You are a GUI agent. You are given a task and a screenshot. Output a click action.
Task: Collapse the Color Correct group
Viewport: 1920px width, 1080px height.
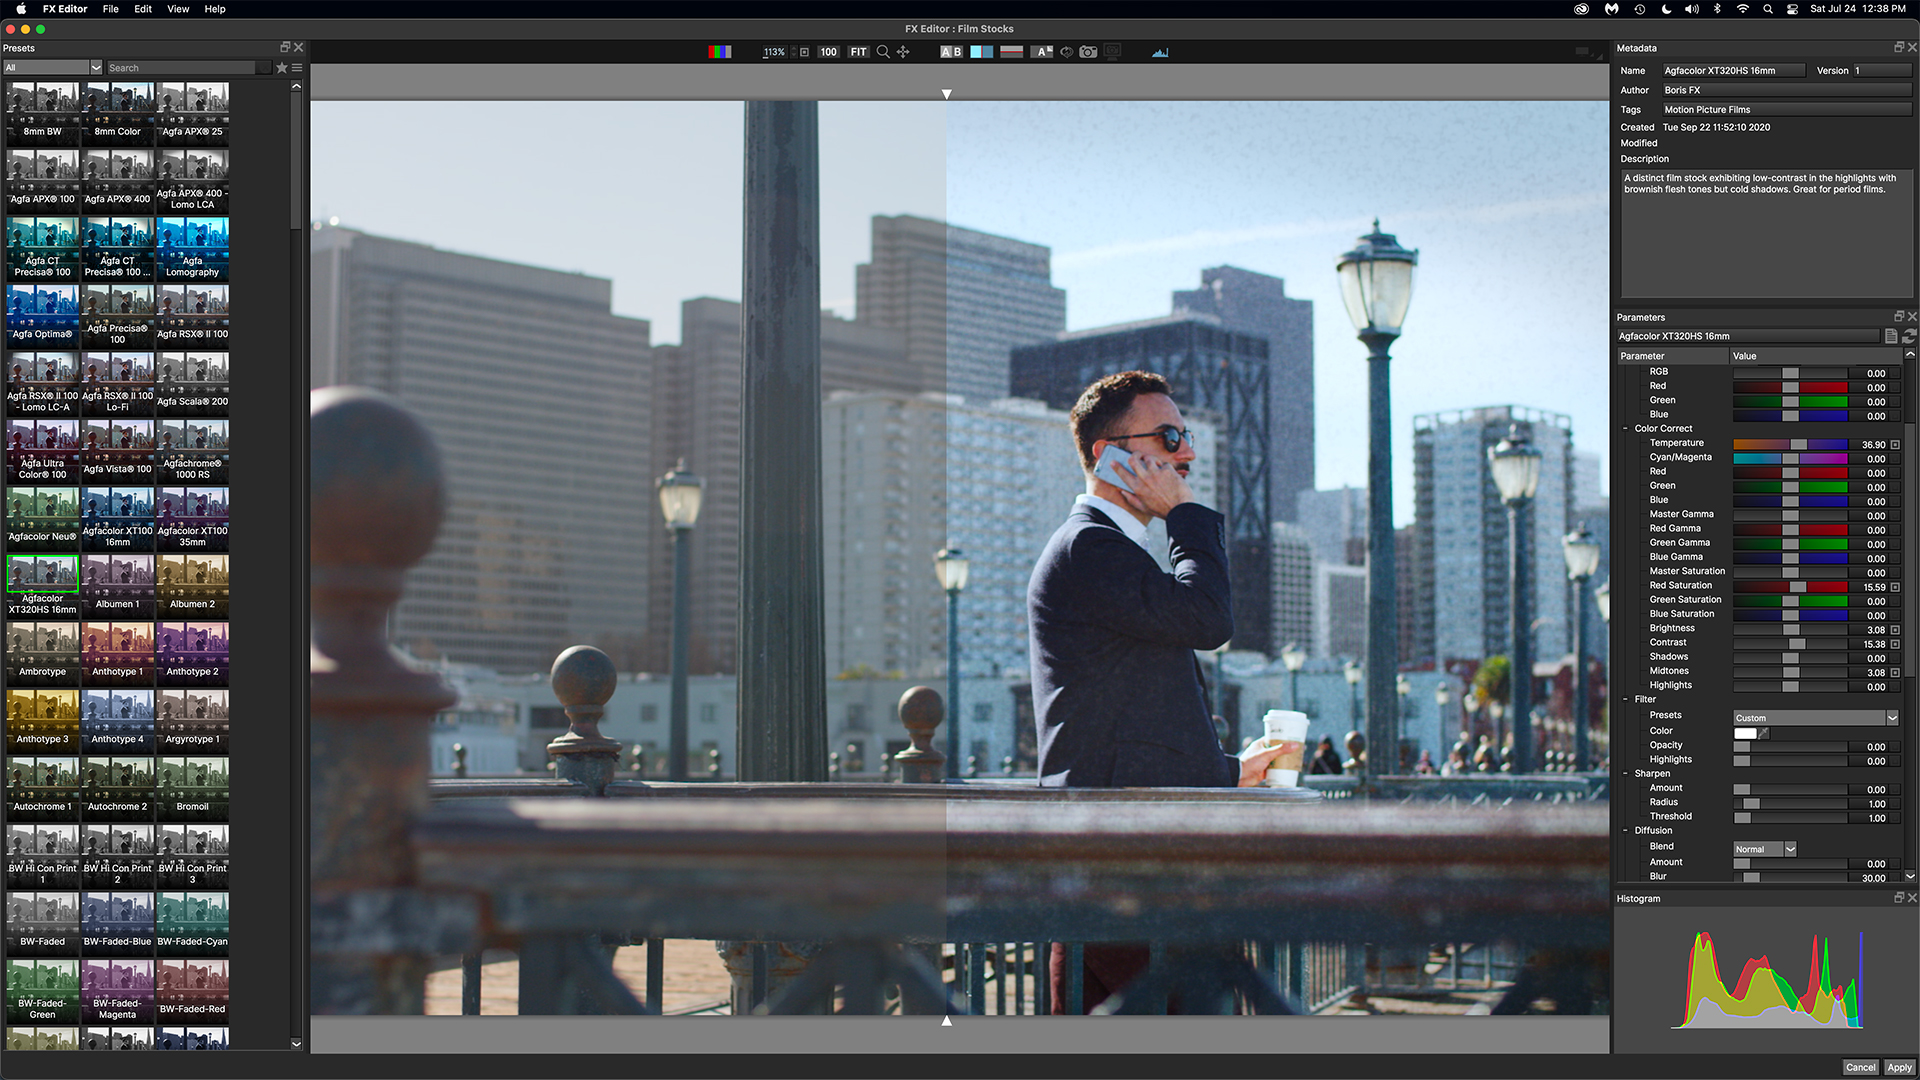click(x=1625, y=428)
